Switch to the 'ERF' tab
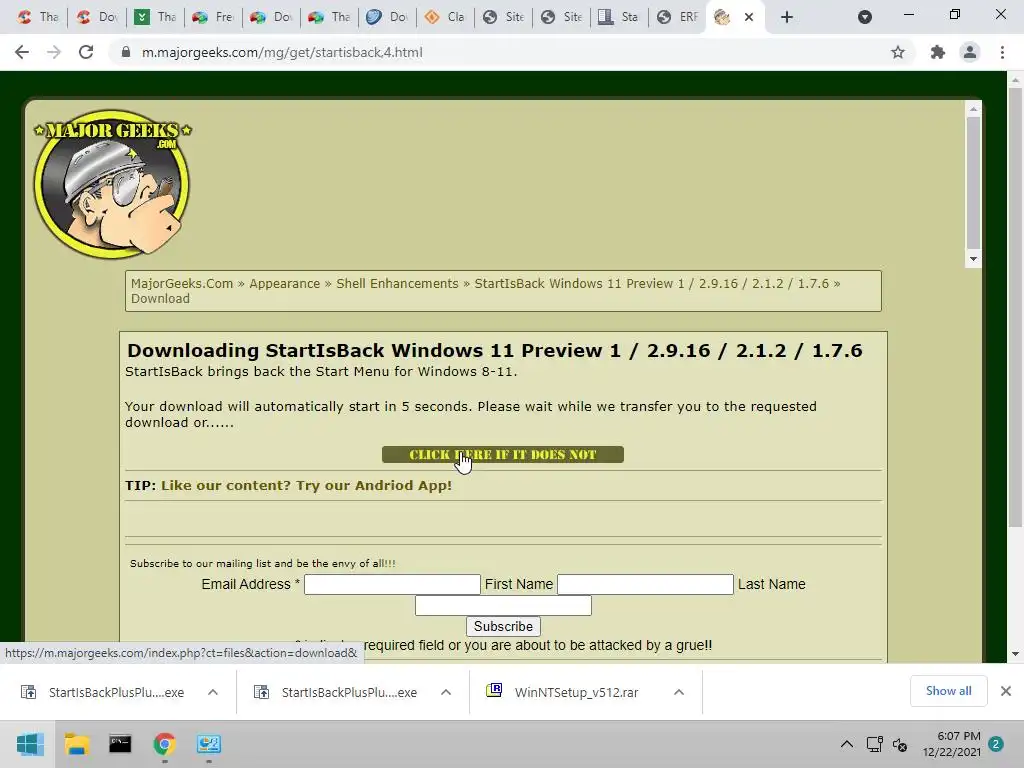The image size is (1024, 768). (x=677, y=17)
